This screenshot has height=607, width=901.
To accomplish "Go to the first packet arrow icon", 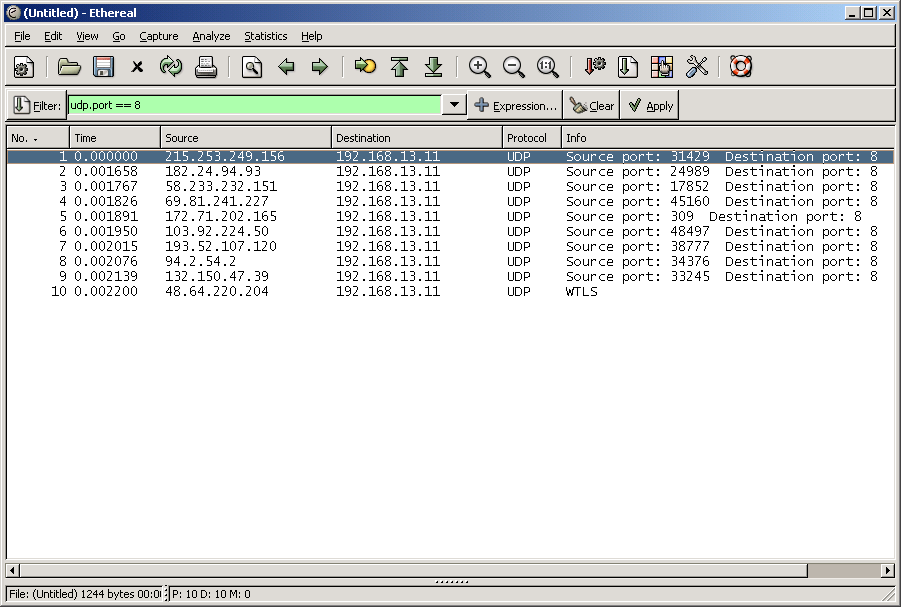I will point(399,67).
